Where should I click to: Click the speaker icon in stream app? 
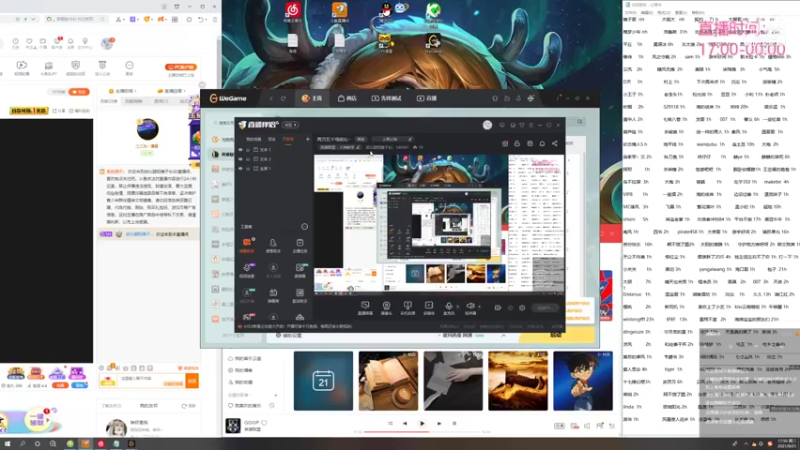click(470, 307)
